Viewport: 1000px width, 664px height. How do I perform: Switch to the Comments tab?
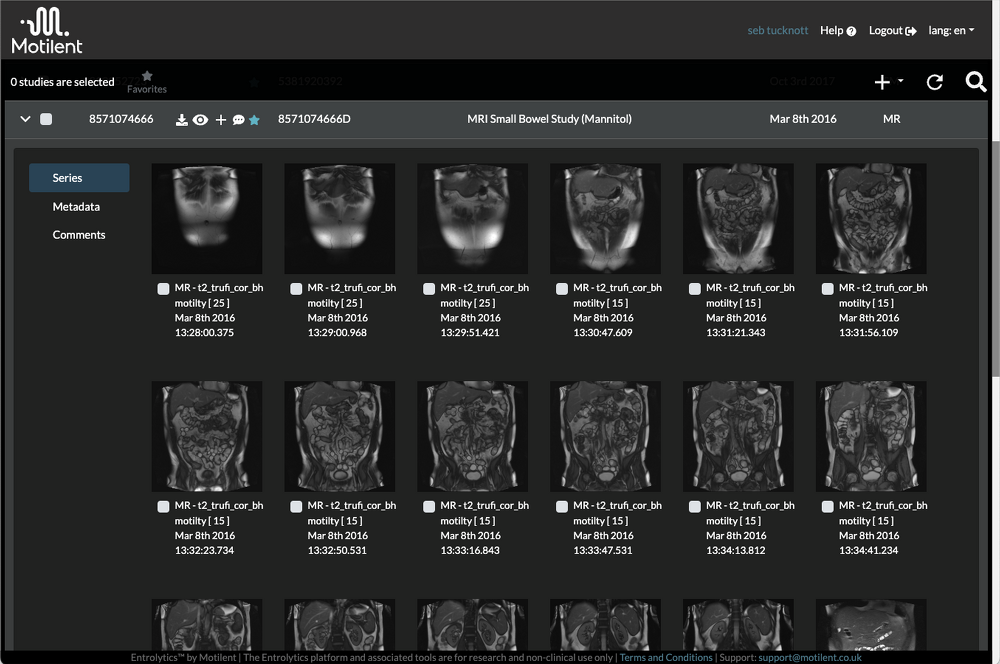point(79,235)
